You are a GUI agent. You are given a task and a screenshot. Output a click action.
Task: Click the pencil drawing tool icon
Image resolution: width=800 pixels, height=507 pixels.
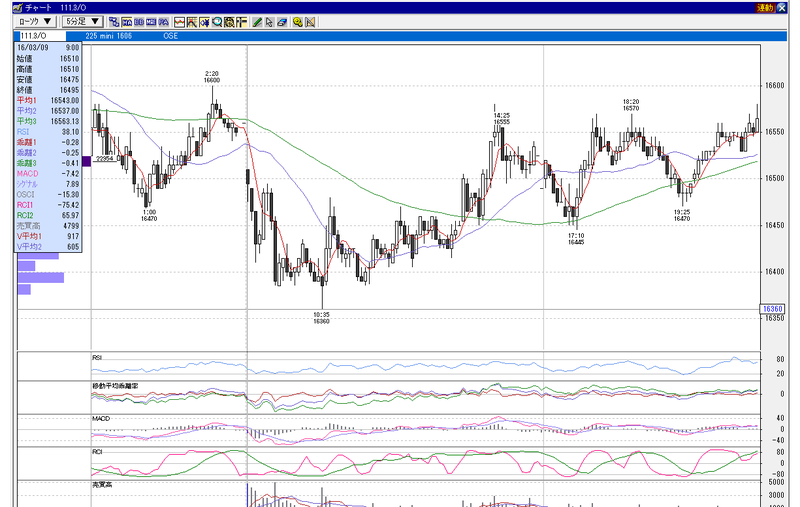[257, 21]
